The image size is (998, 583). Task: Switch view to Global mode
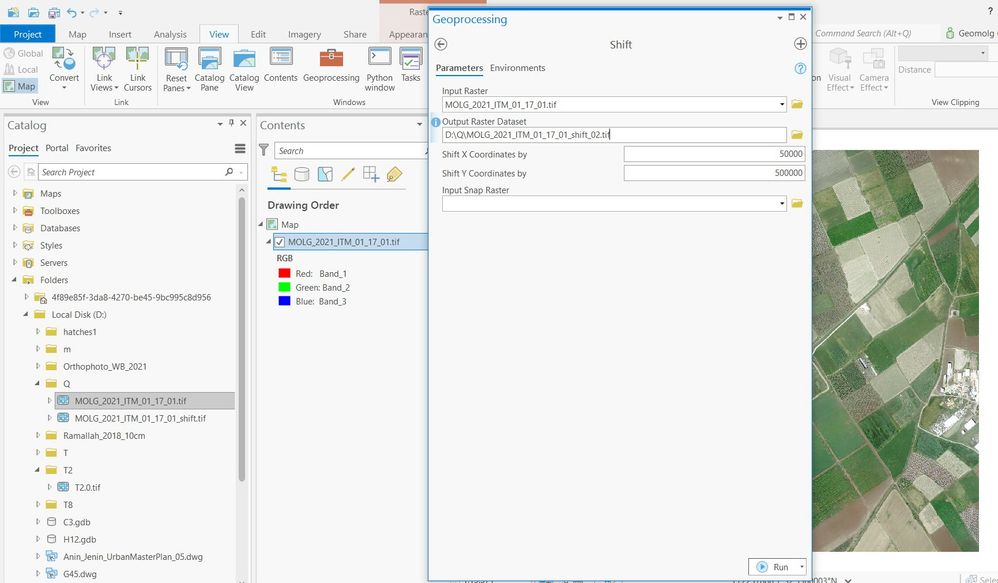[23, 53]
